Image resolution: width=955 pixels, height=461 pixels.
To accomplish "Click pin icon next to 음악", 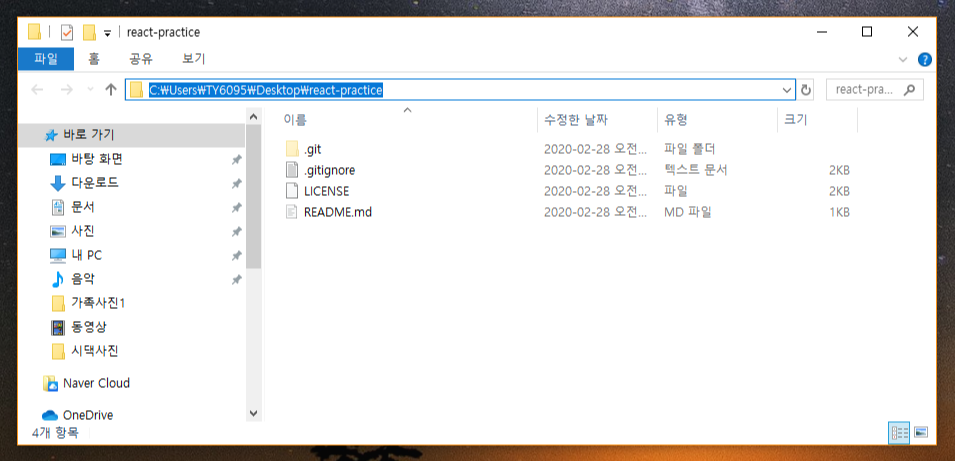I will pos(236,280).
